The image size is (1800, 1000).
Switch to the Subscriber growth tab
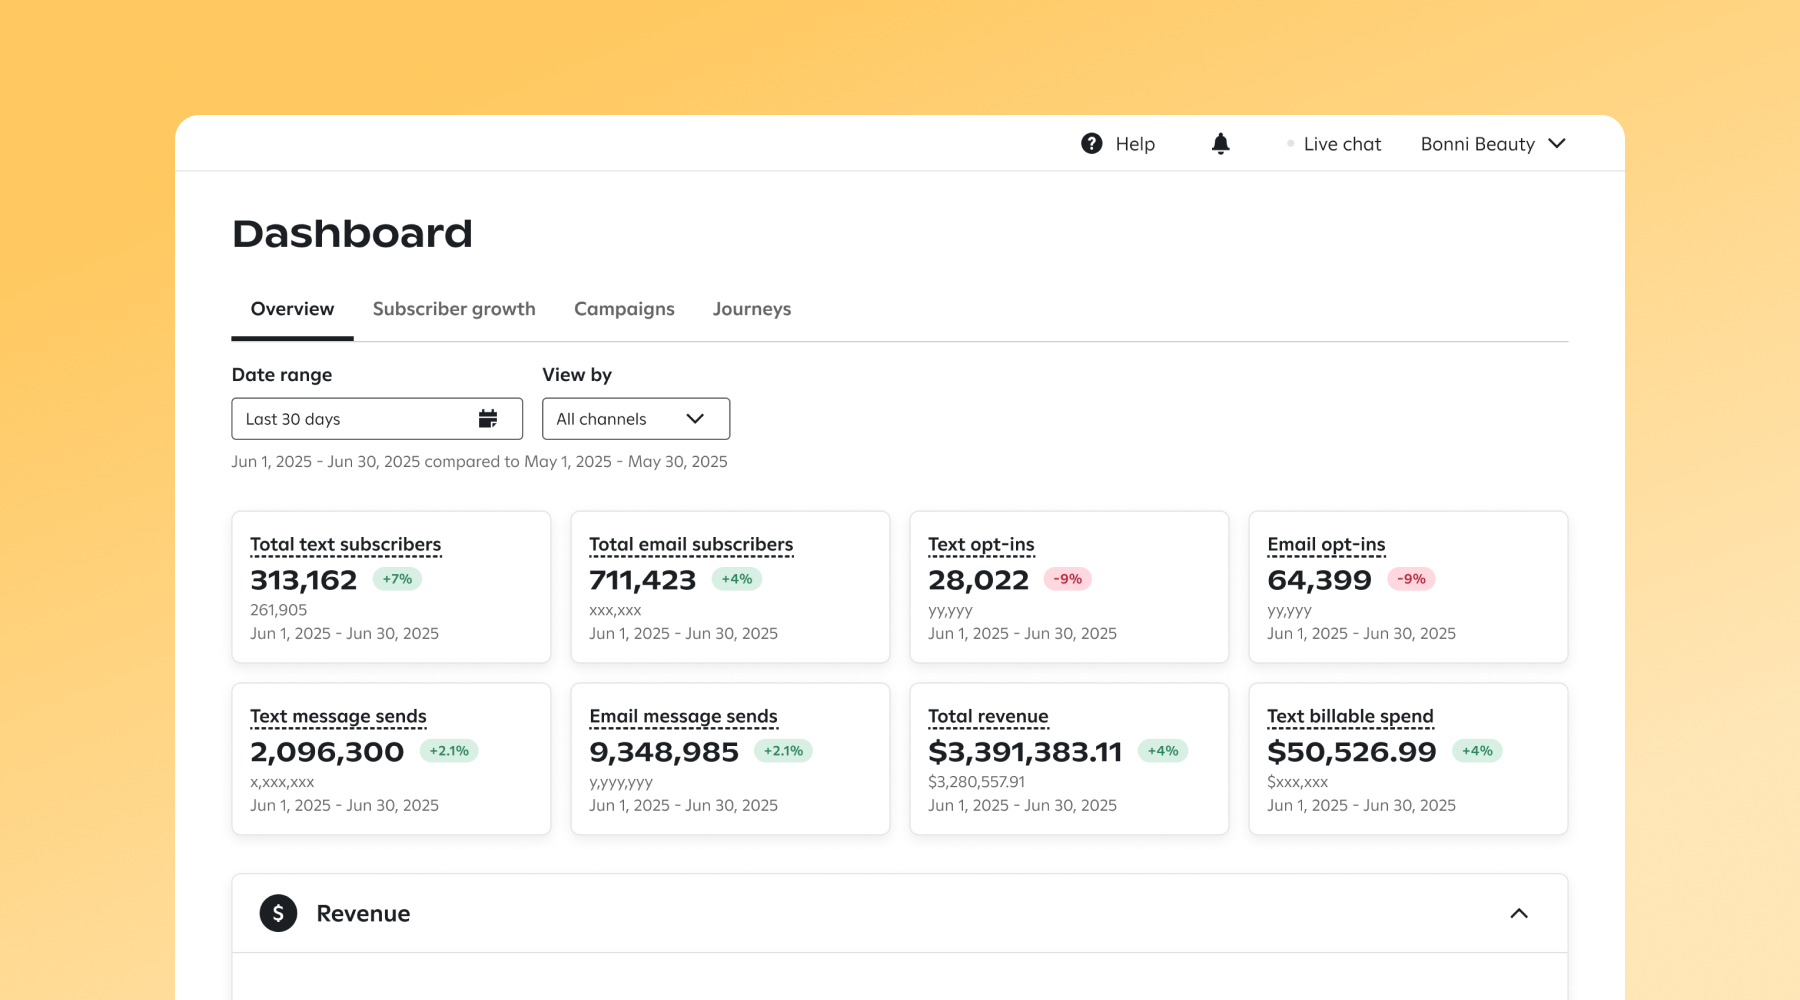tap(453, 309)
